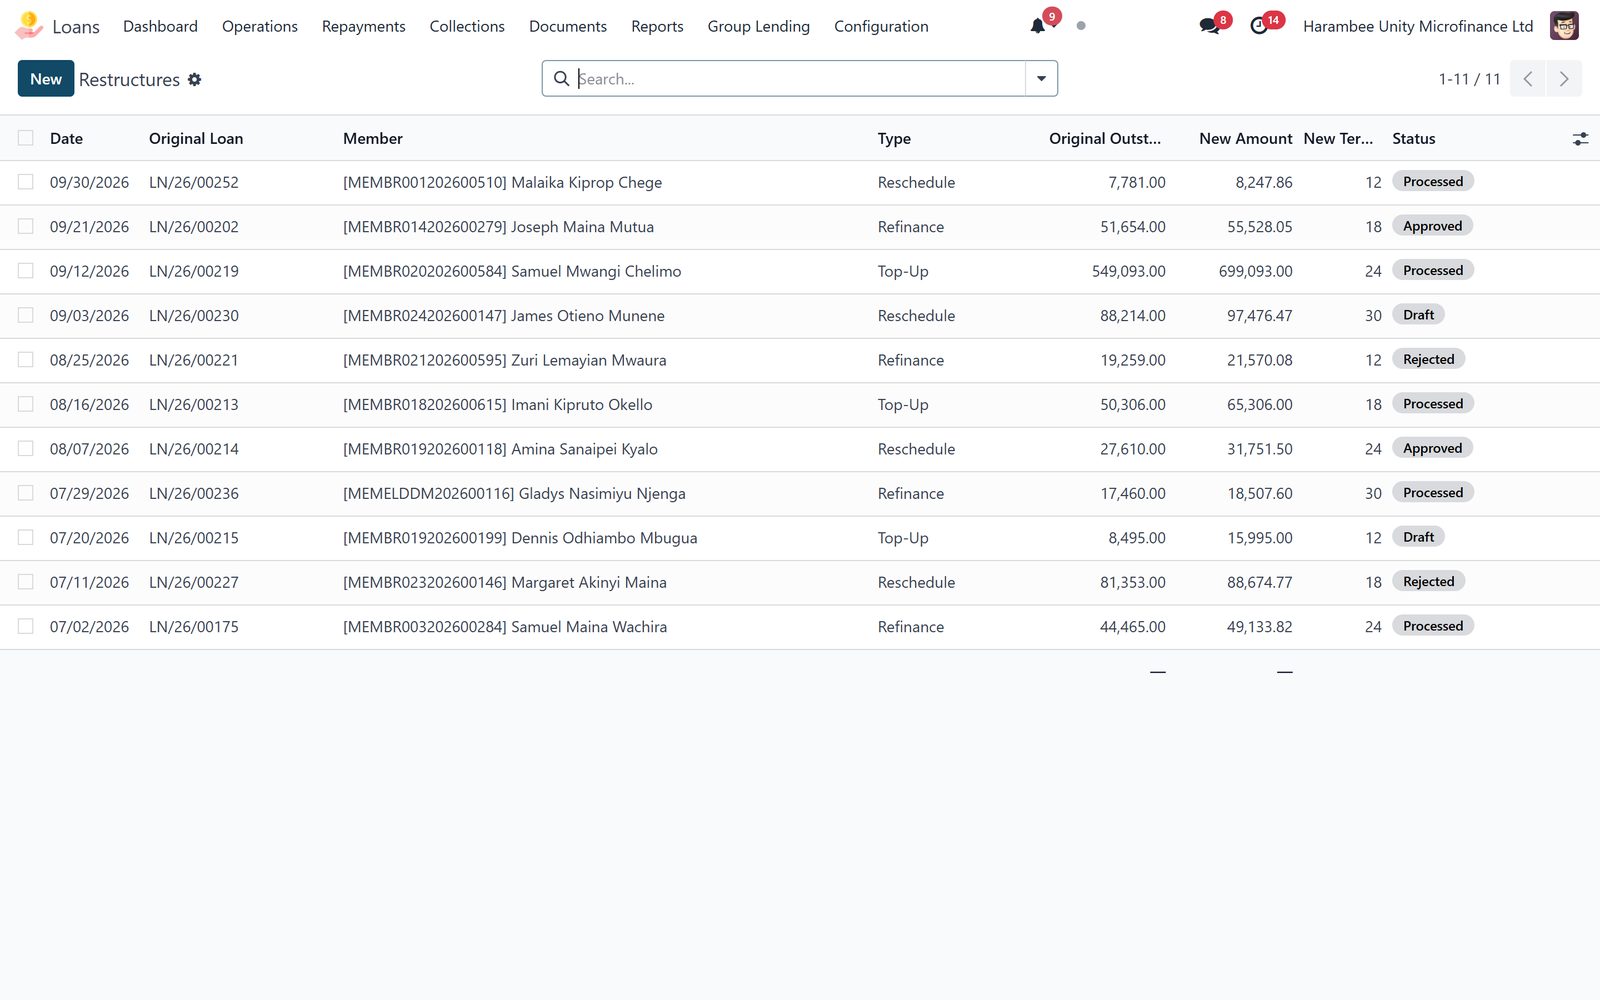Create a New restructure record
The height and width of the screenshot is (1000, 1600).
[x=46, y=79]
